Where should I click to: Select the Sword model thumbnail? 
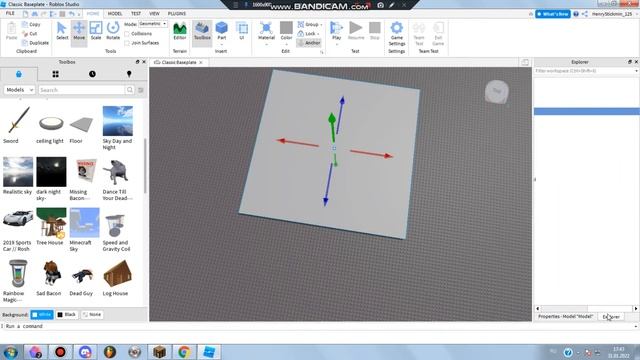click(18, 120)
